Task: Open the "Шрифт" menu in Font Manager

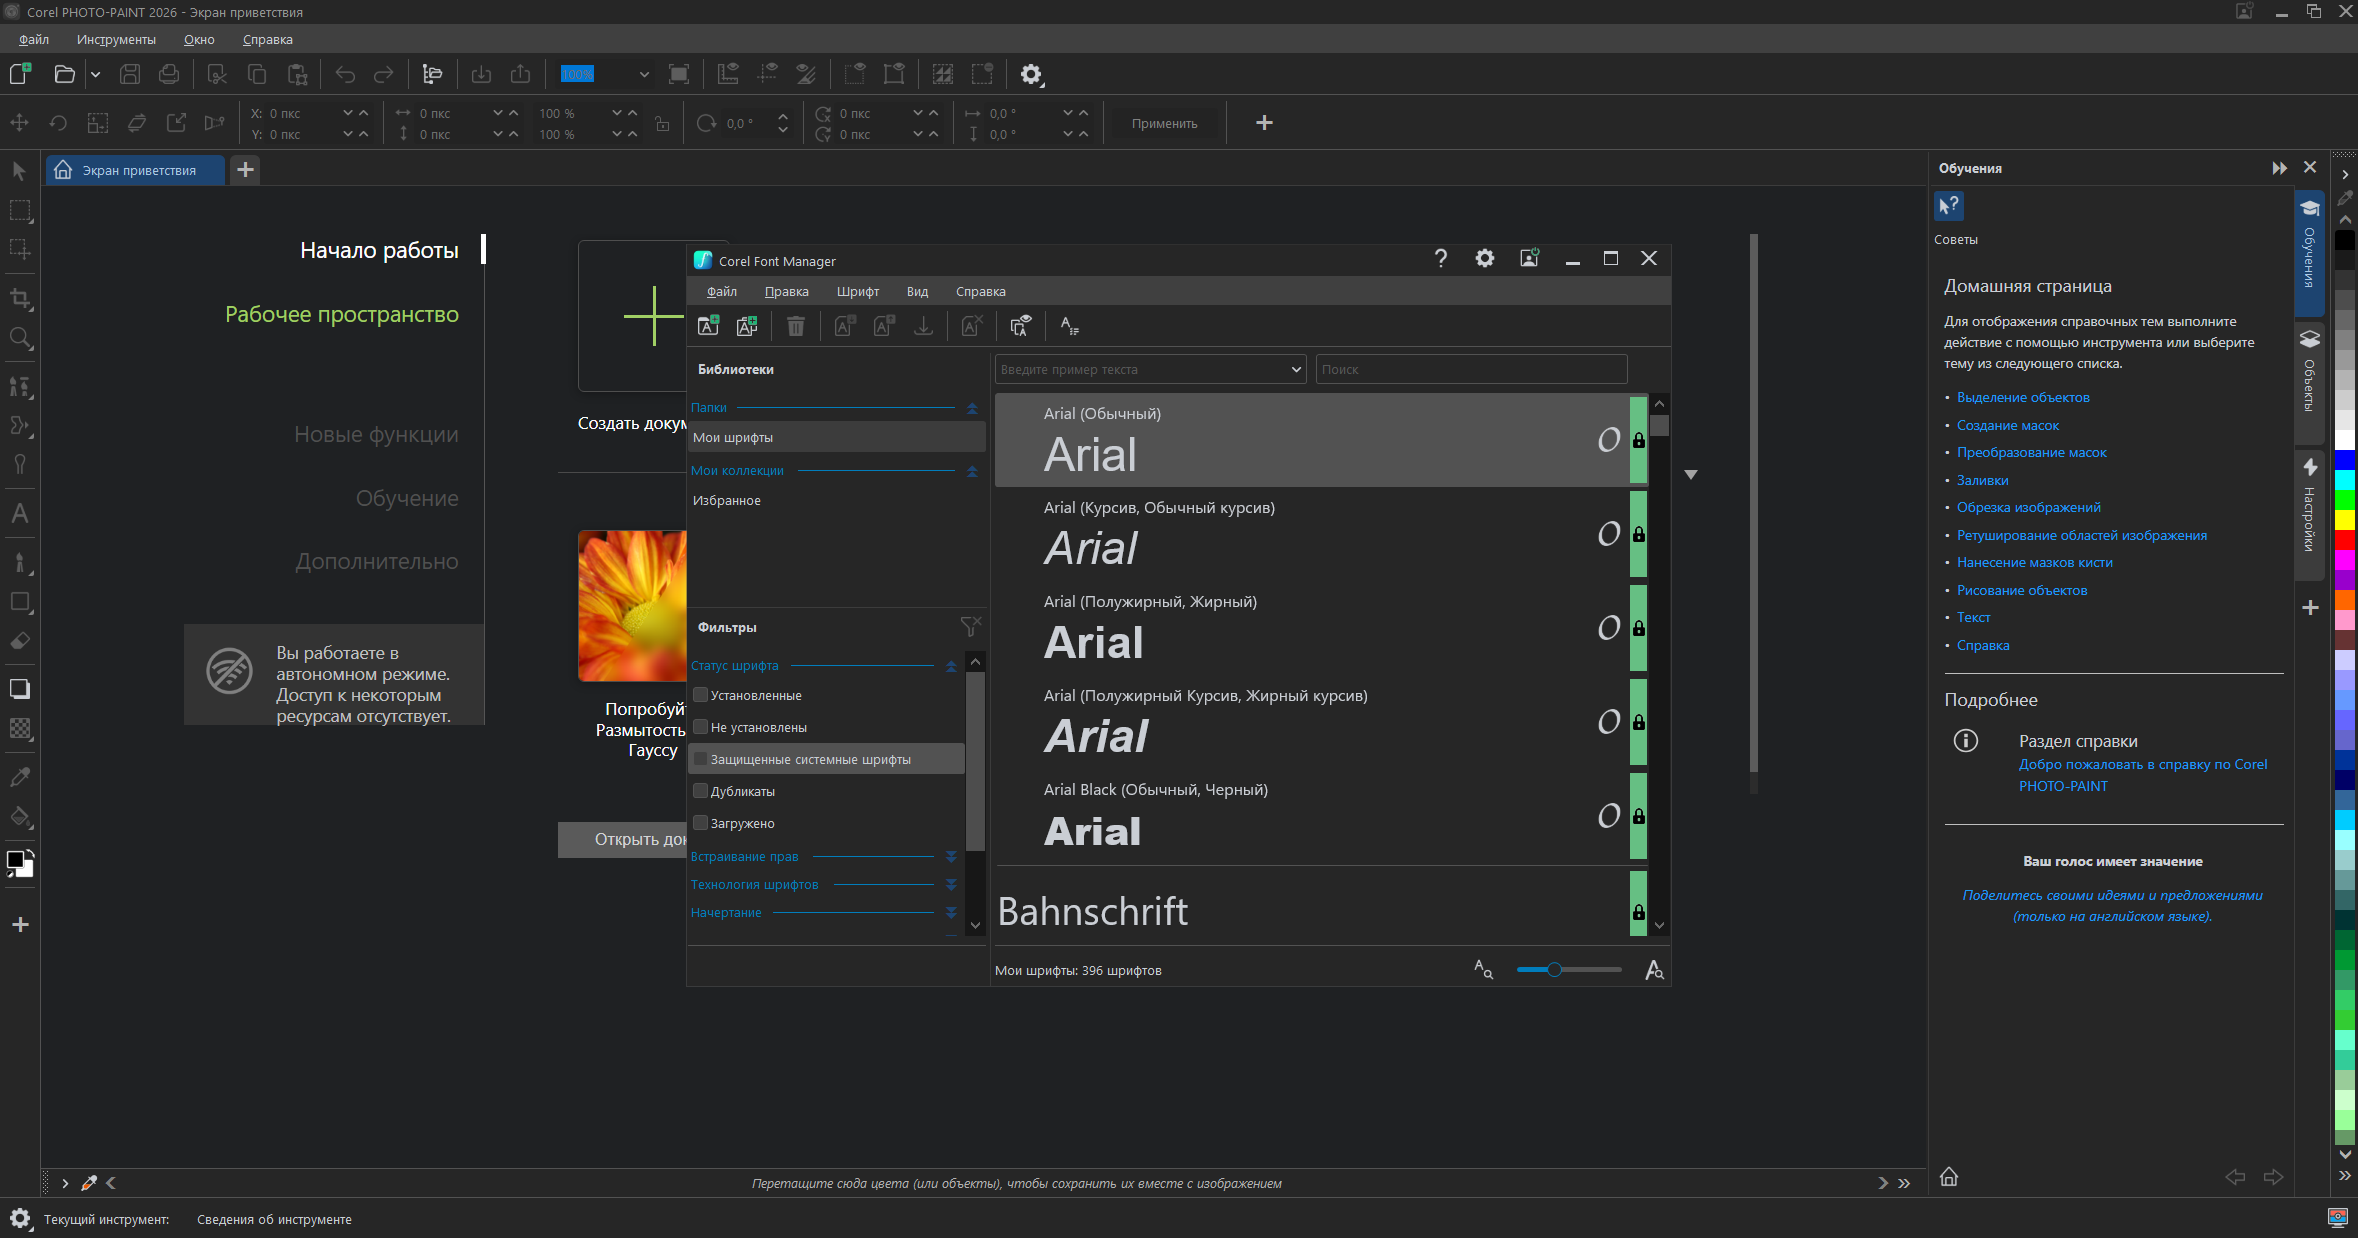Action: pos(858,292)
